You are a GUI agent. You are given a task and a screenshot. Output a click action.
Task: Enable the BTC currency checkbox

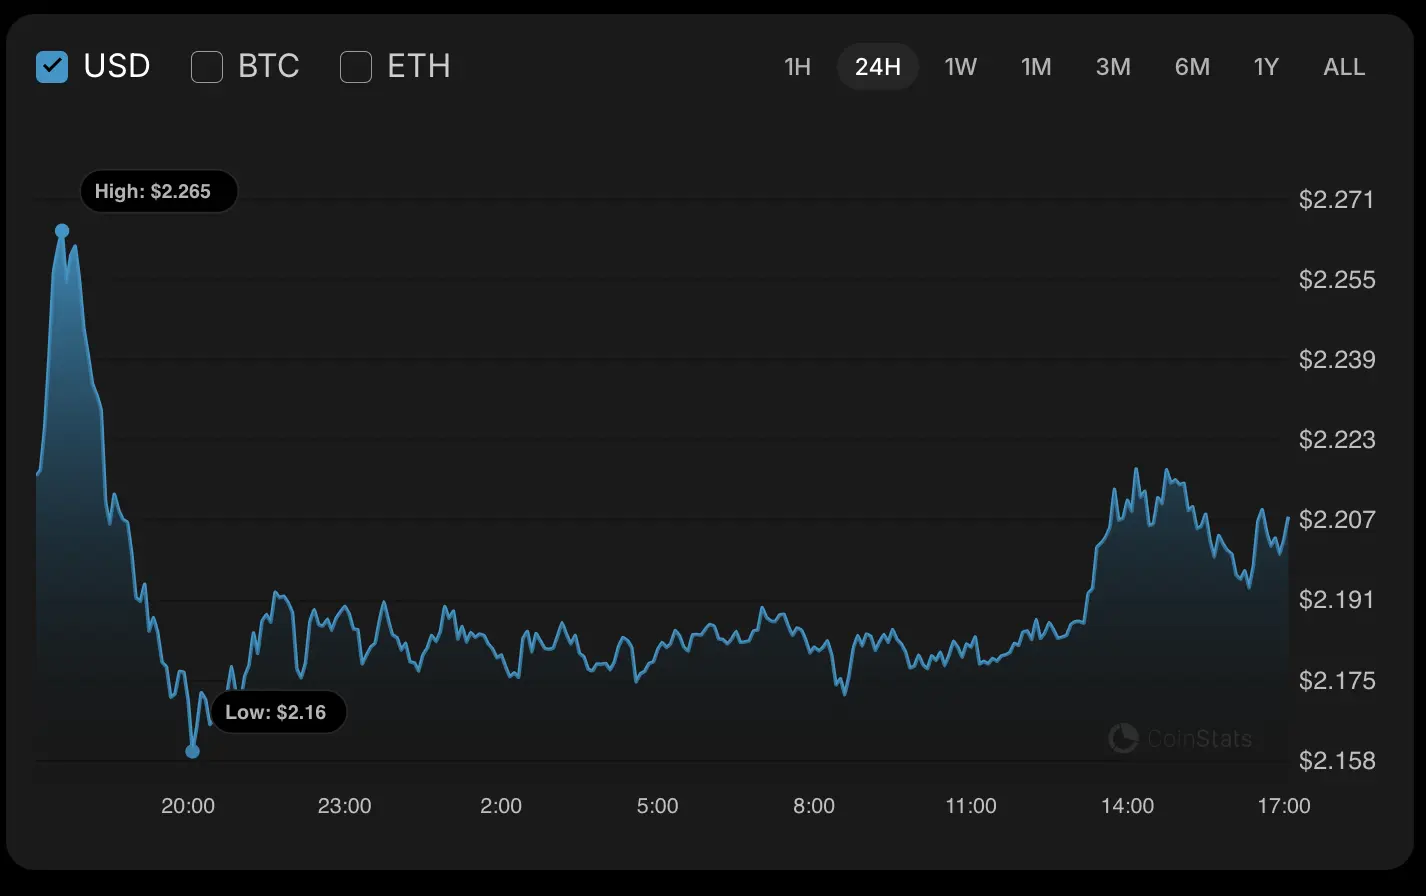coord(207,67)
